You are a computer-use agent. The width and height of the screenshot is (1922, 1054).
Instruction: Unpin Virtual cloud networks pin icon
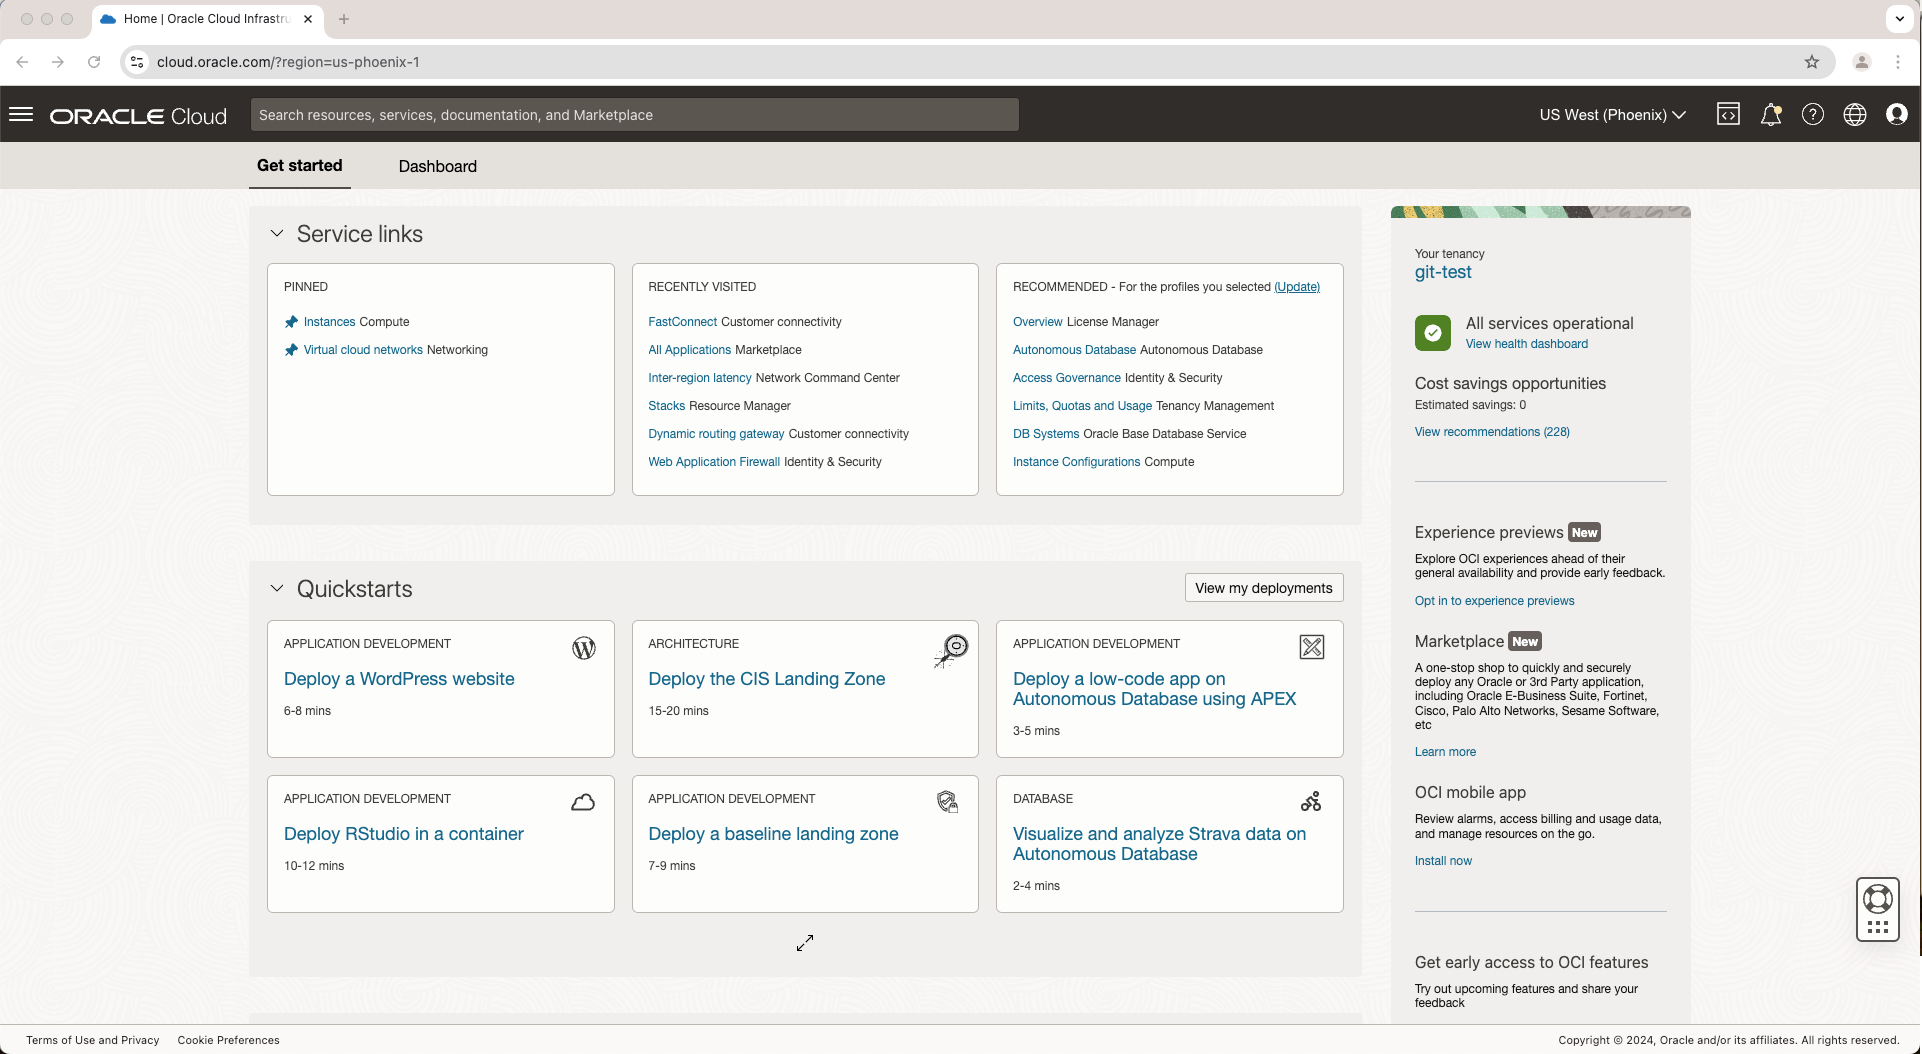pyautogui.click(x=291, y=350)
